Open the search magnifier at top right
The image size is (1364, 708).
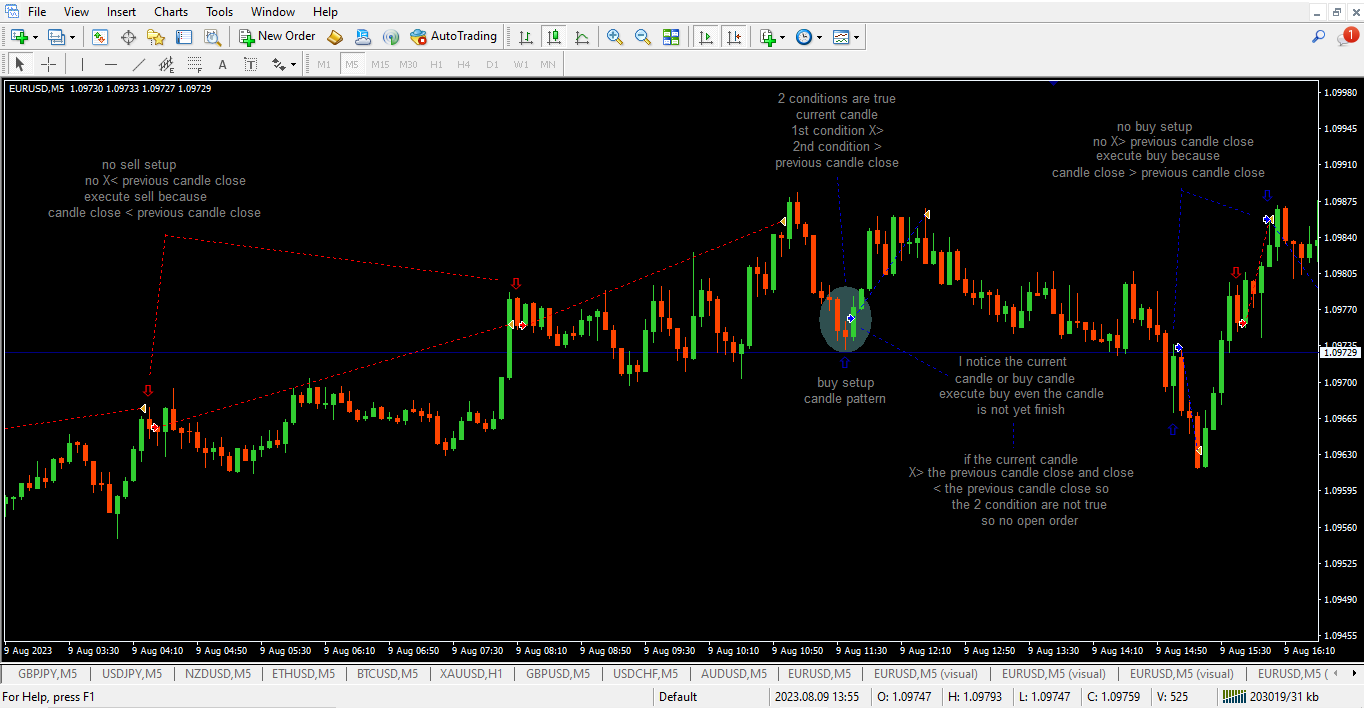[1319, 37]
